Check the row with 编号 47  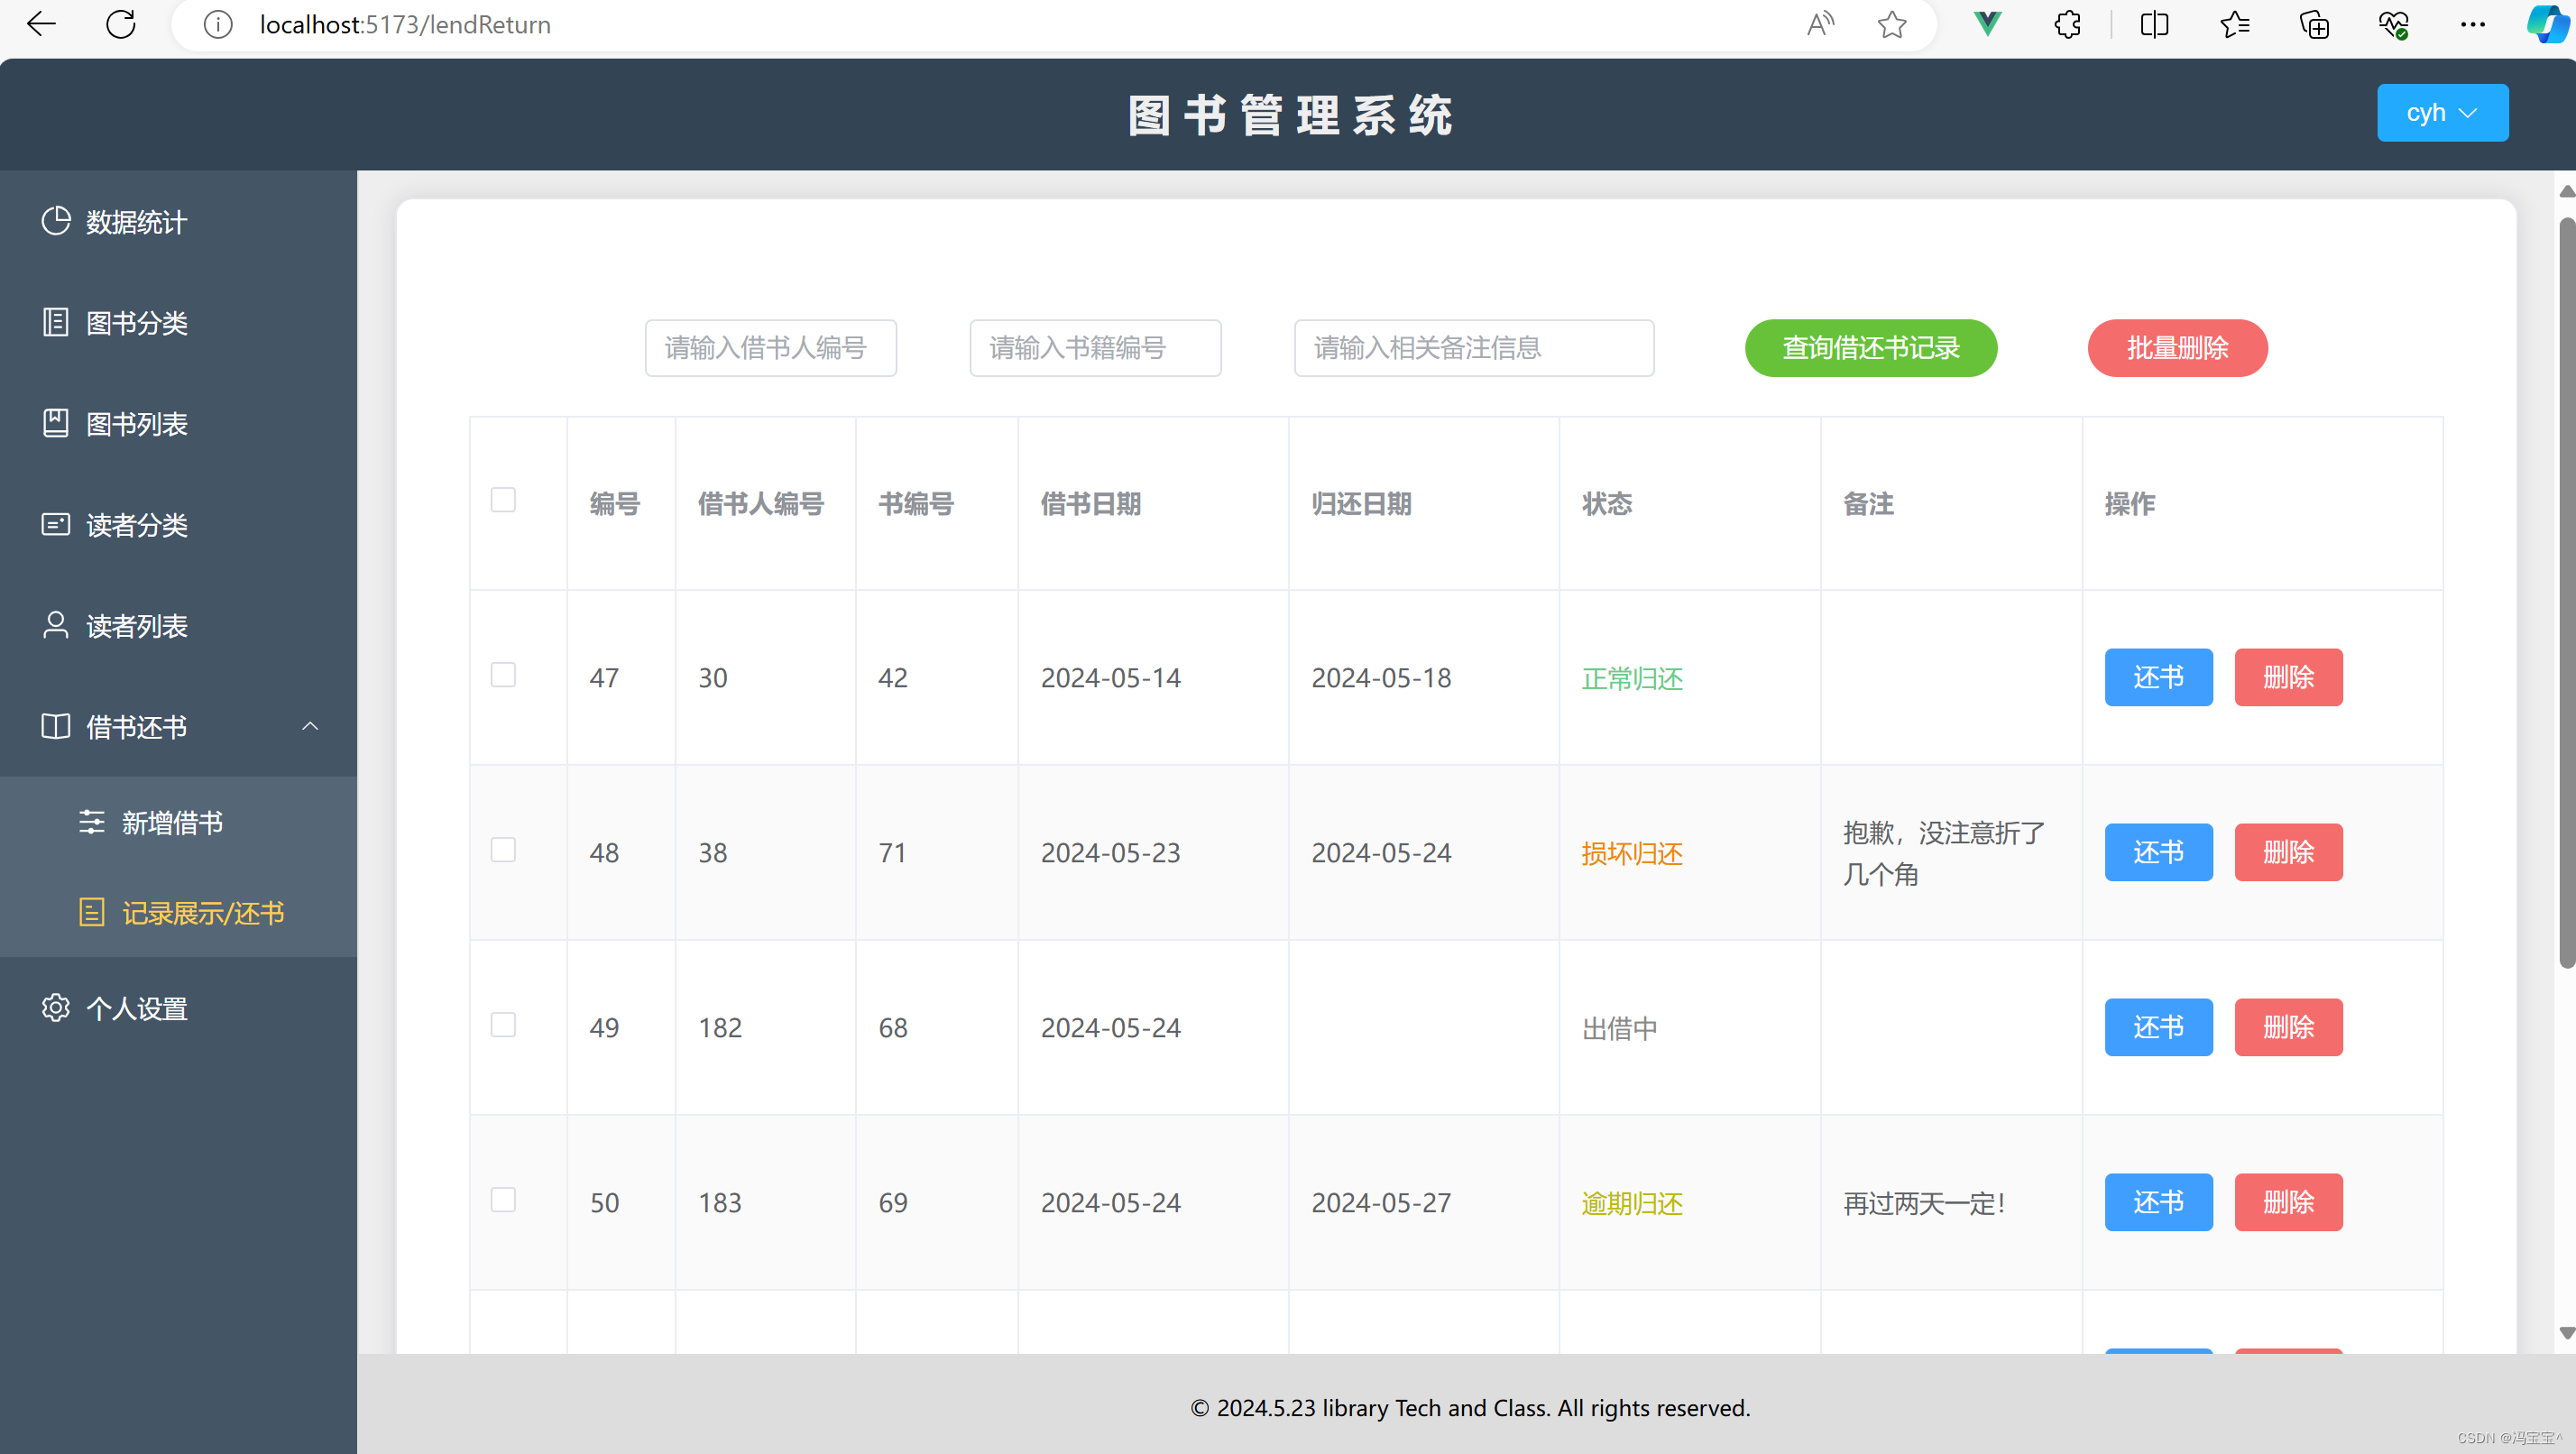[x=503, y=675]
